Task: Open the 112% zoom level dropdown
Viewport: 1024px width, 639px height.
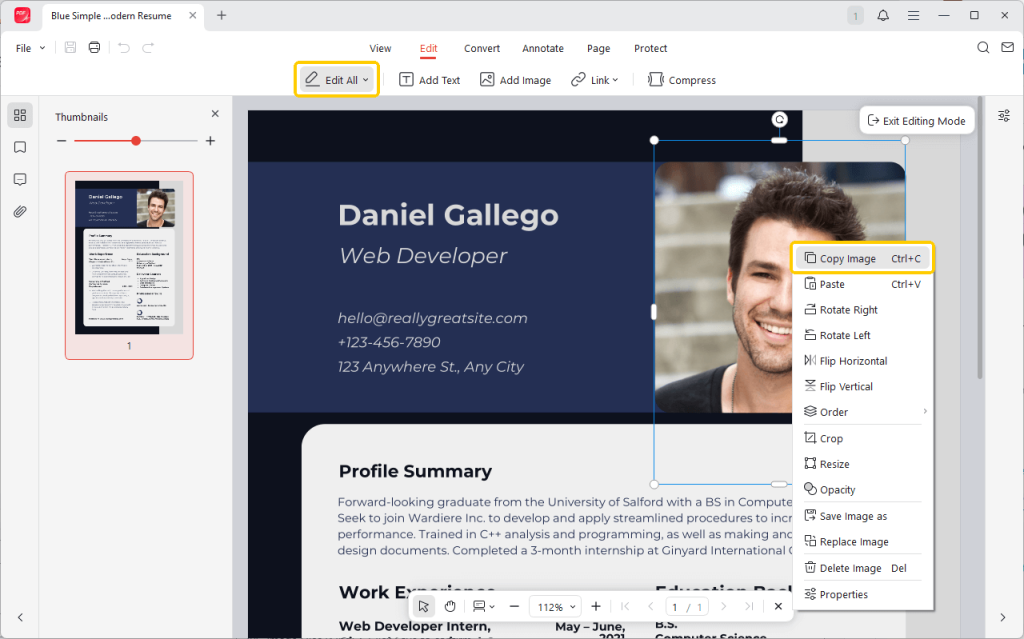Action: point(556,607)
